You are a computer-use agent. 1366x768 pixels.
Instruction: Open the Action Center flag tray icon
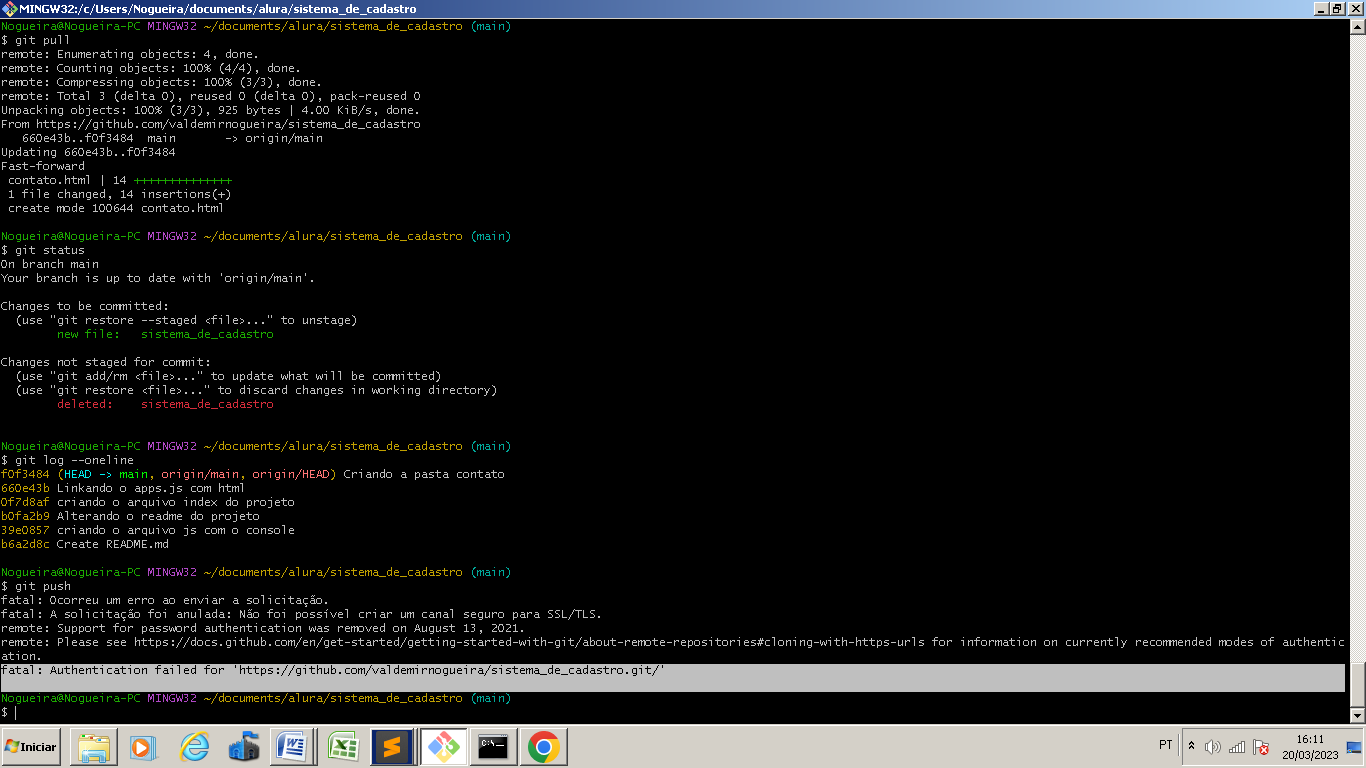1261,747
